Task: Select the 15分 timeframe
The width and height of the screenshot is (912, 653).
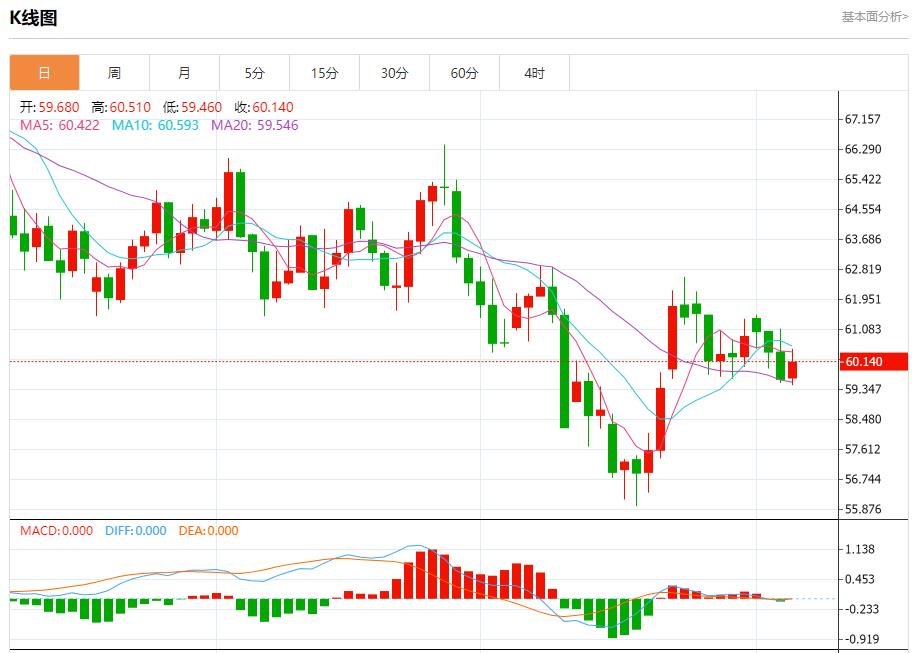Action: point(325,72)
